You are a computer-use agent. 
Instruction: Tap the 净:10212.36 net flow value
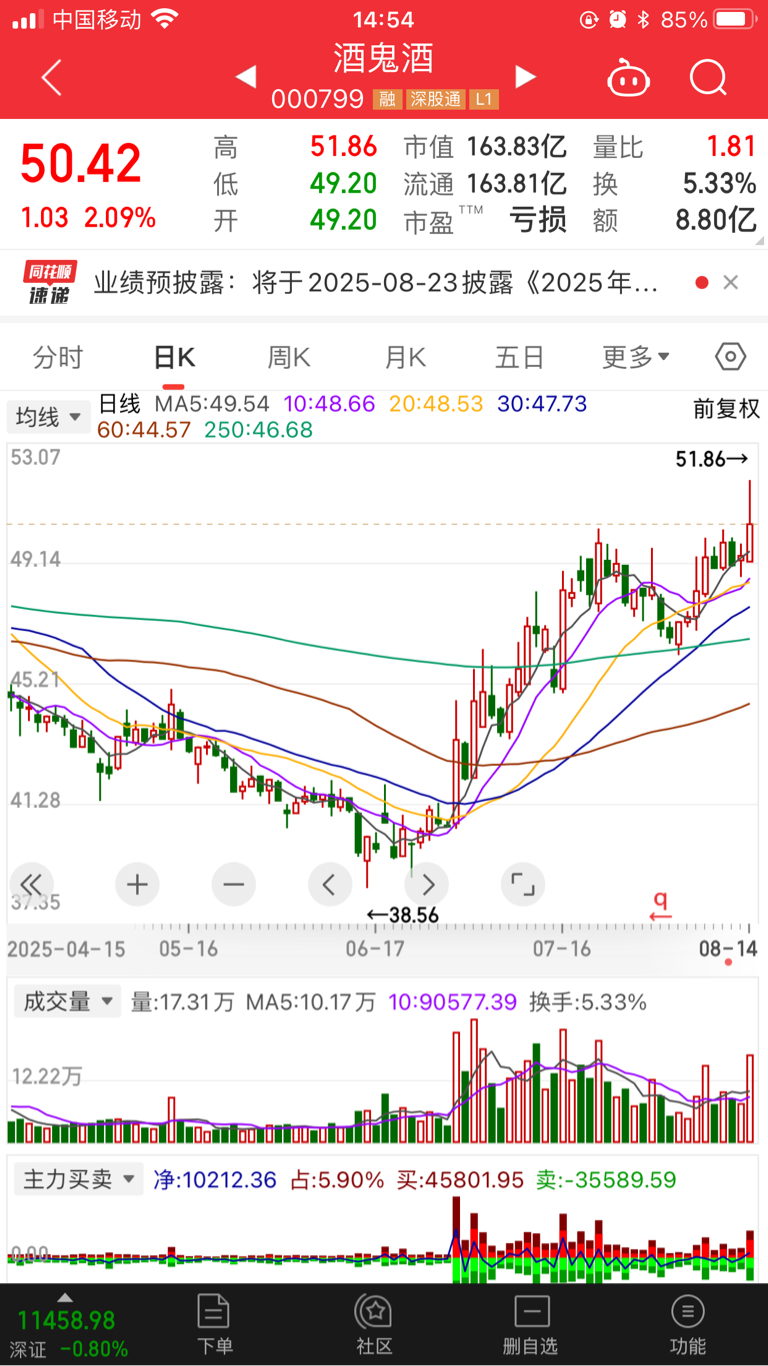(x=215, y=1179)
